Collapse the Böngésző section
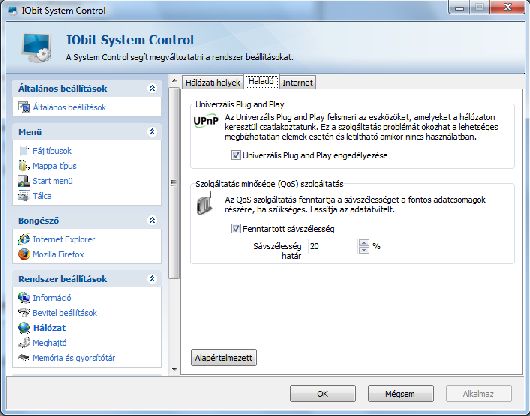The height and width of the screenshot is (416, 530). 152,221
